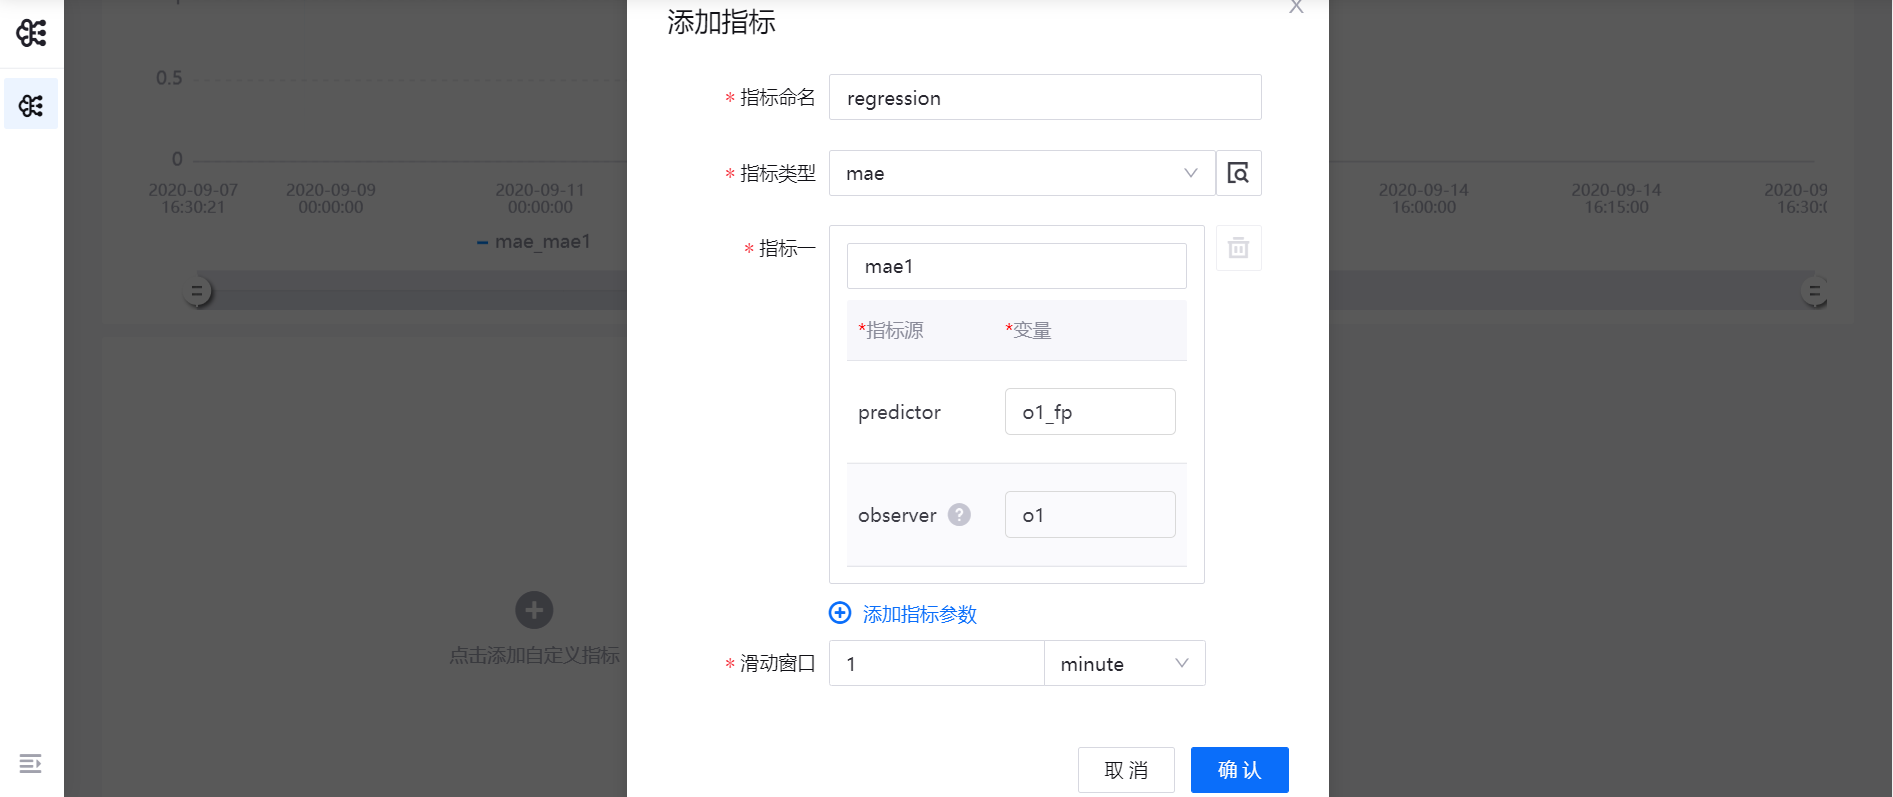Click the sidebar collapse menu icon

pos(30,764)
